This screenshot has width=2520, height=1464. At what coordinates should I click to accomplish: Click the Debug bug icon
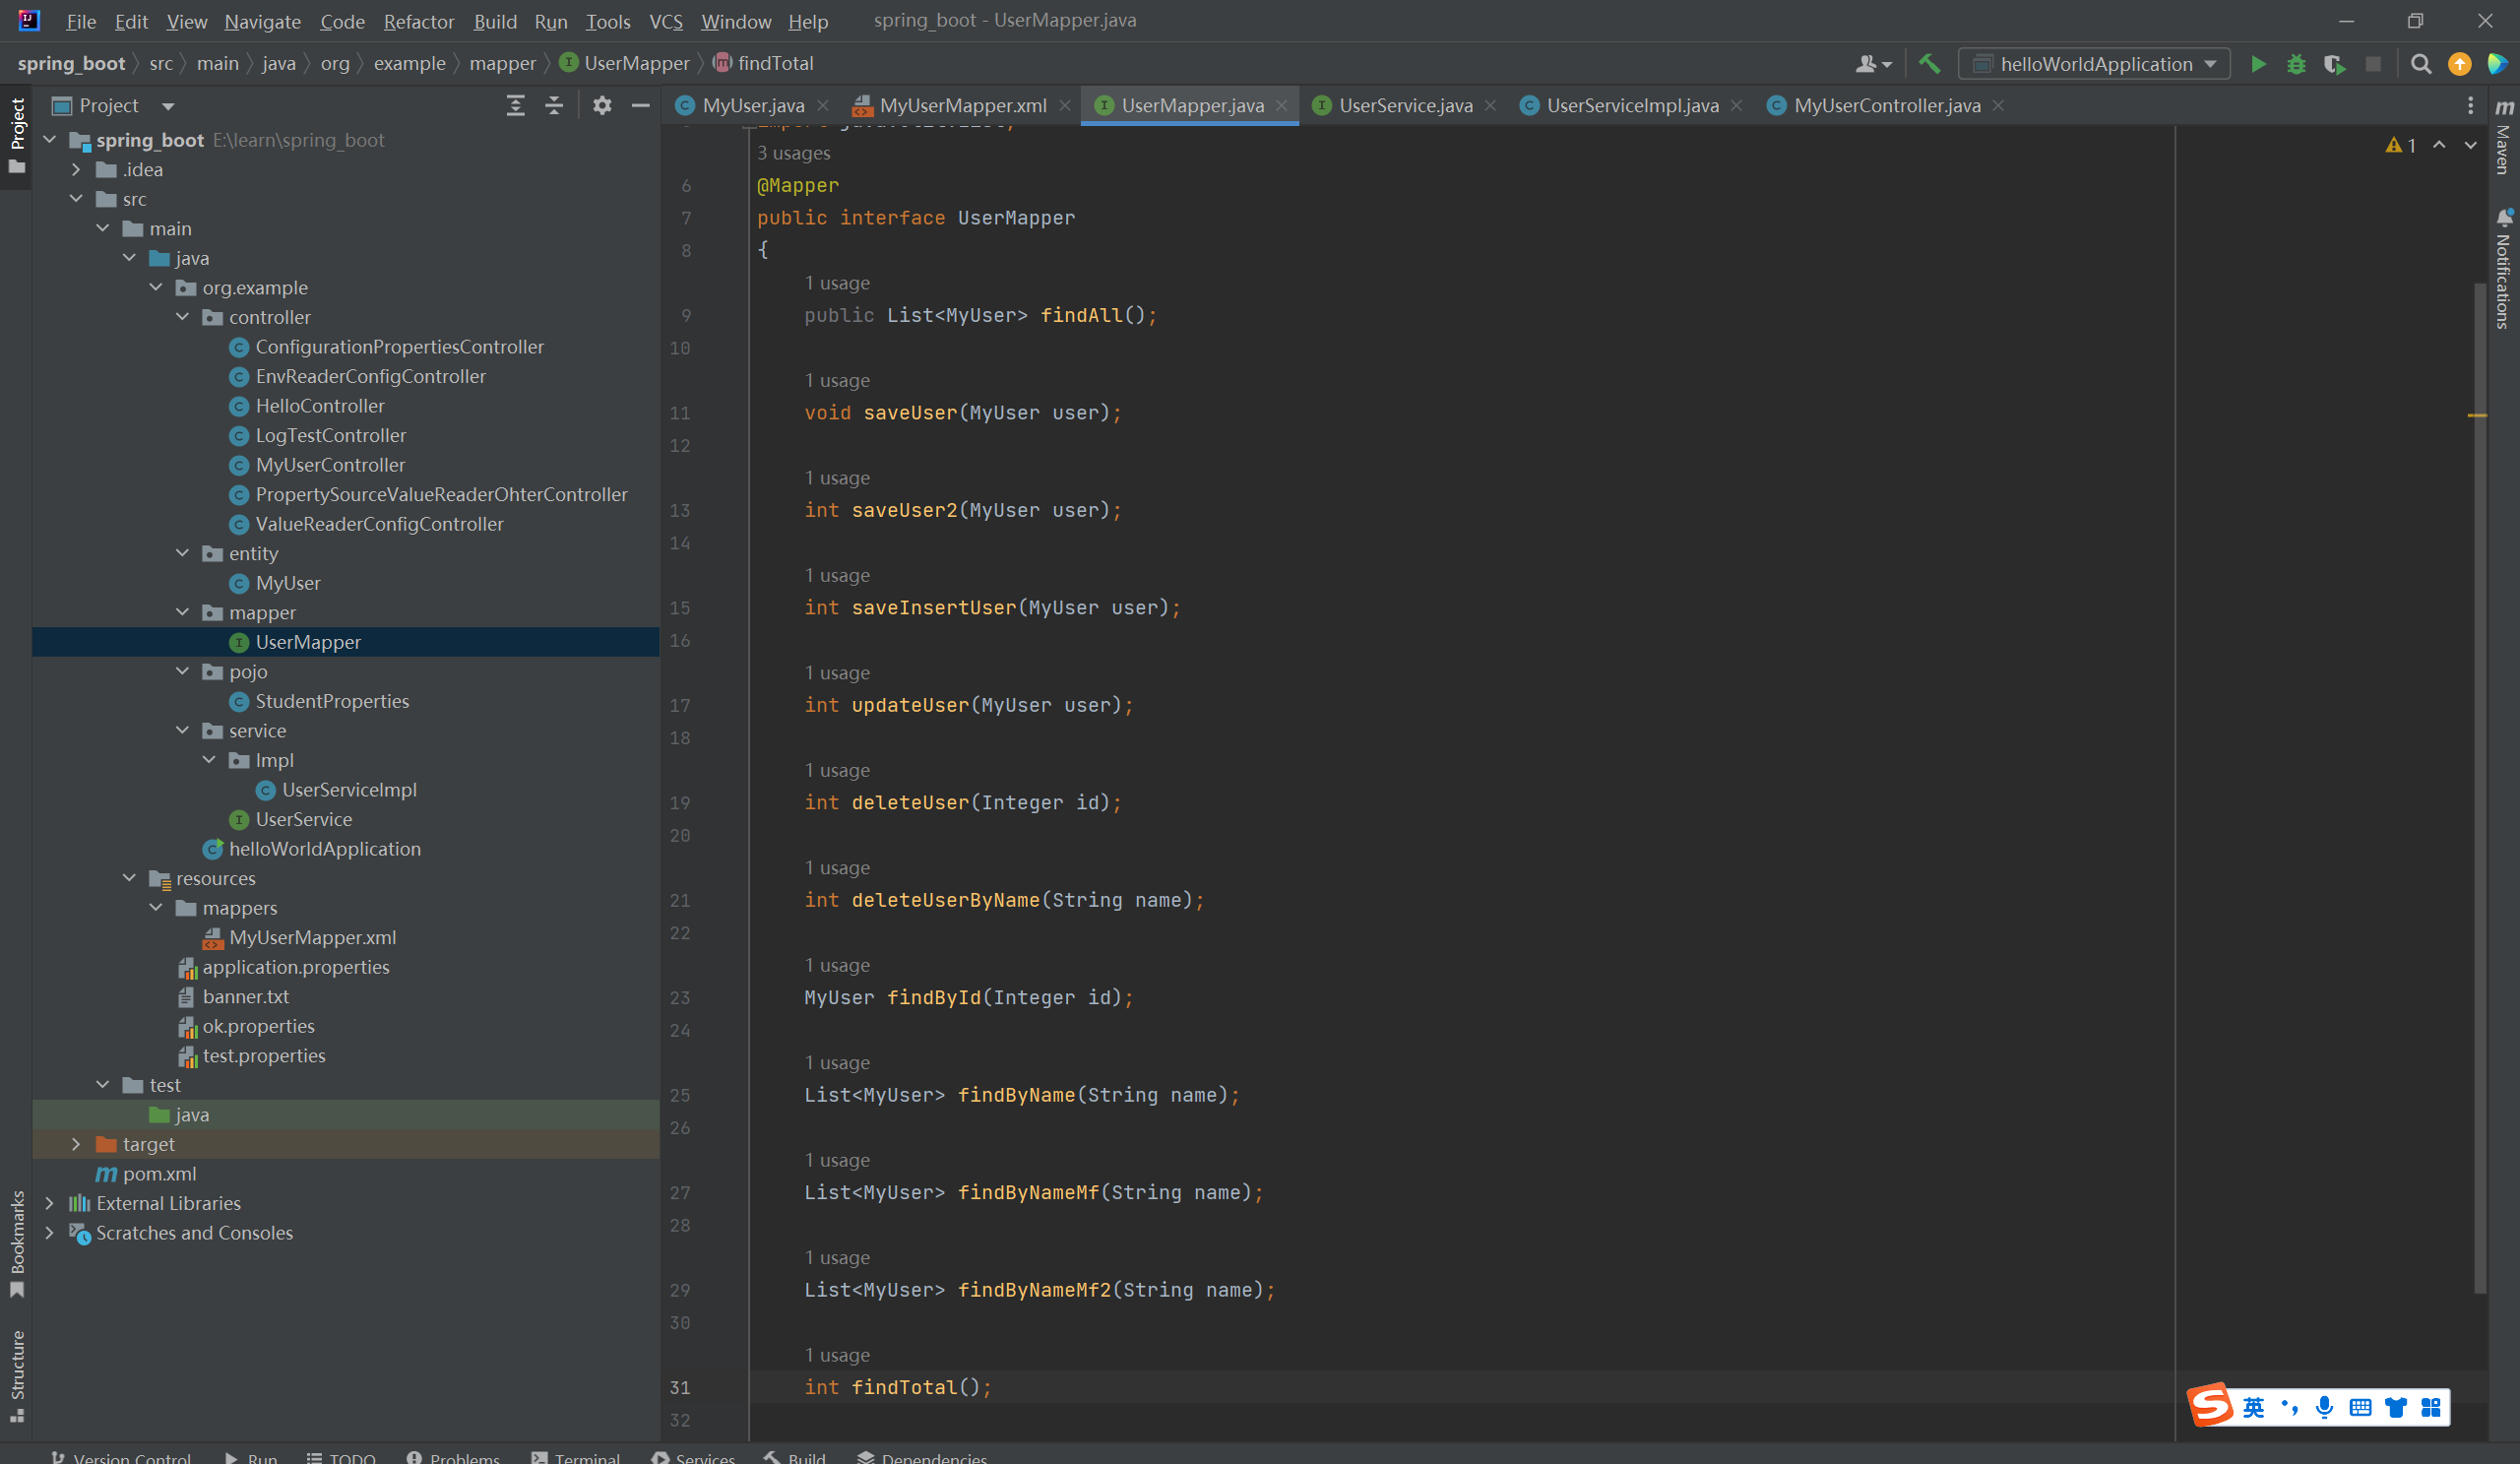[2296, 64]
